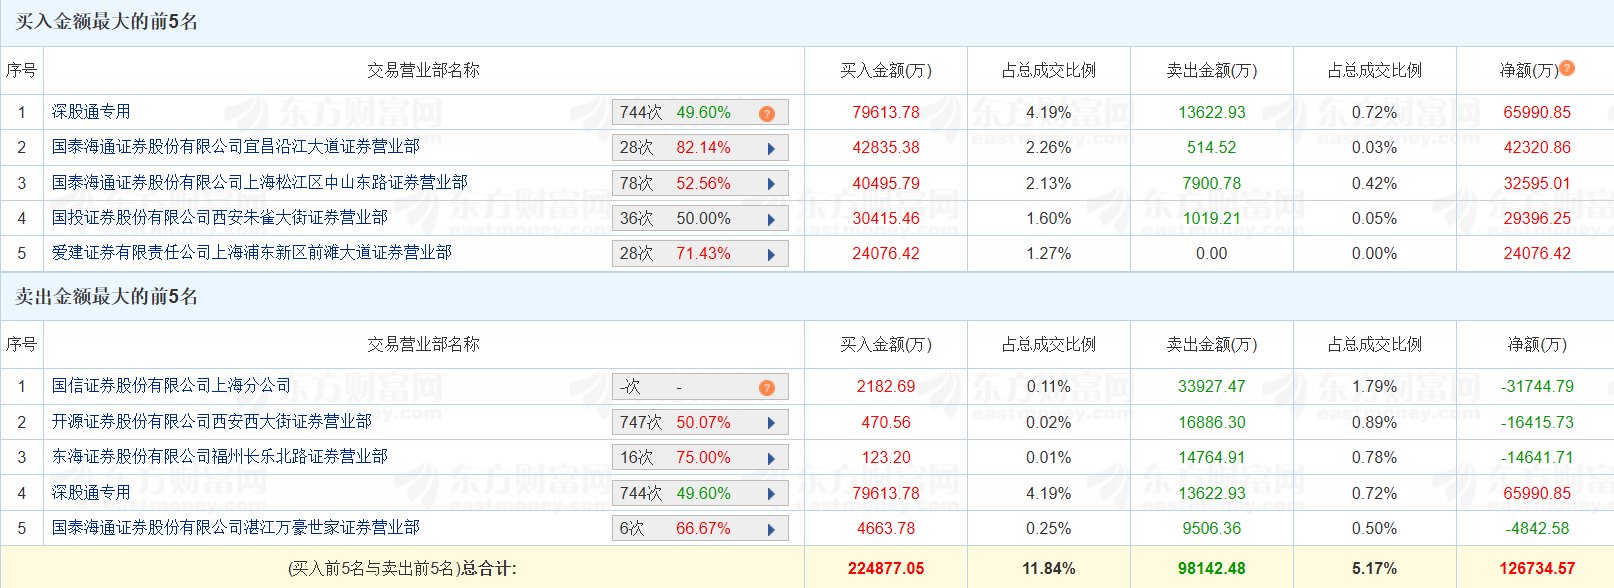Open 国泰海通证券湛江万豪世家证券营业部 link
Screen dimensions: 1614x588
click(236, 528)
